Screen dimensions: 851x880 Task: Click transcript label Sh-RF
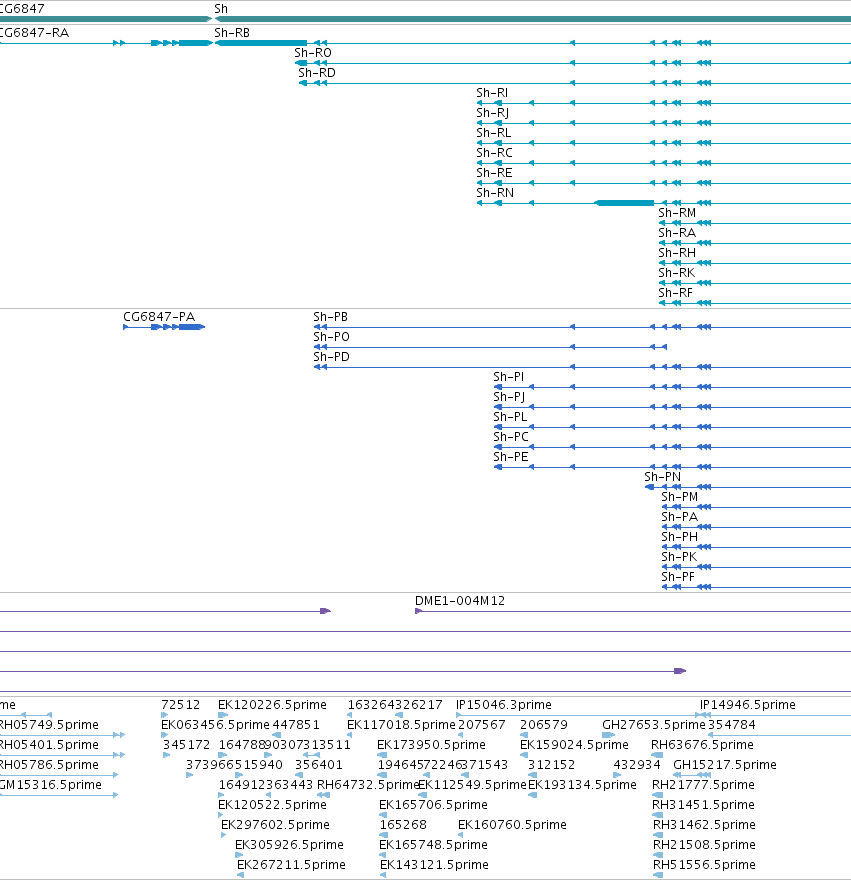[x=676, y=293]
